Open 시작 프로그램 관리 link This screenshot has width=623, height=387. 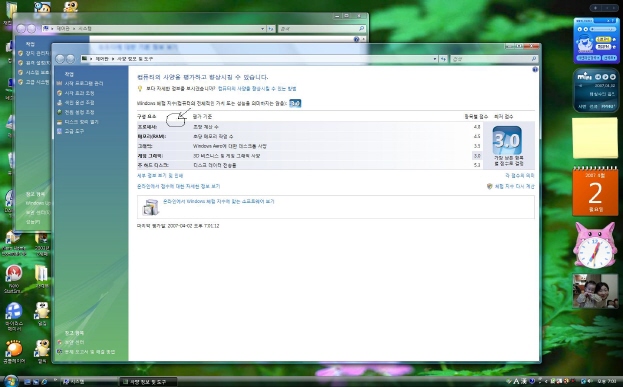tap(84, 83)
